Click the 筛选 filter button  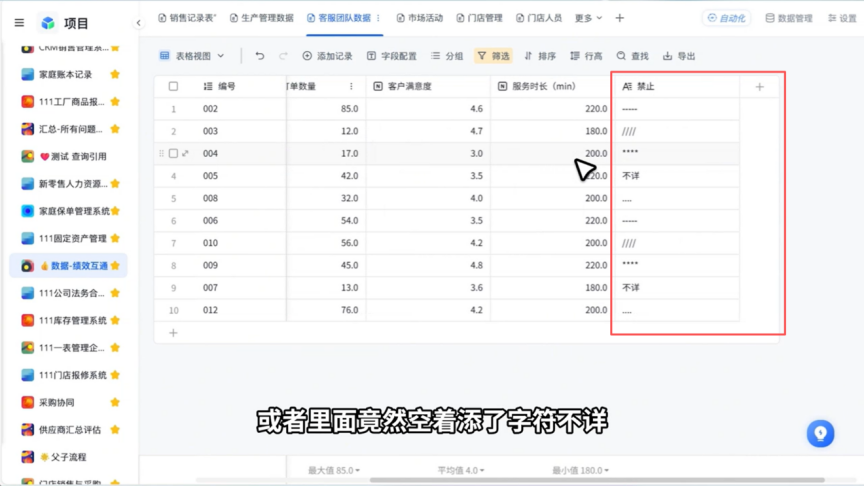[x=493, y=56]
